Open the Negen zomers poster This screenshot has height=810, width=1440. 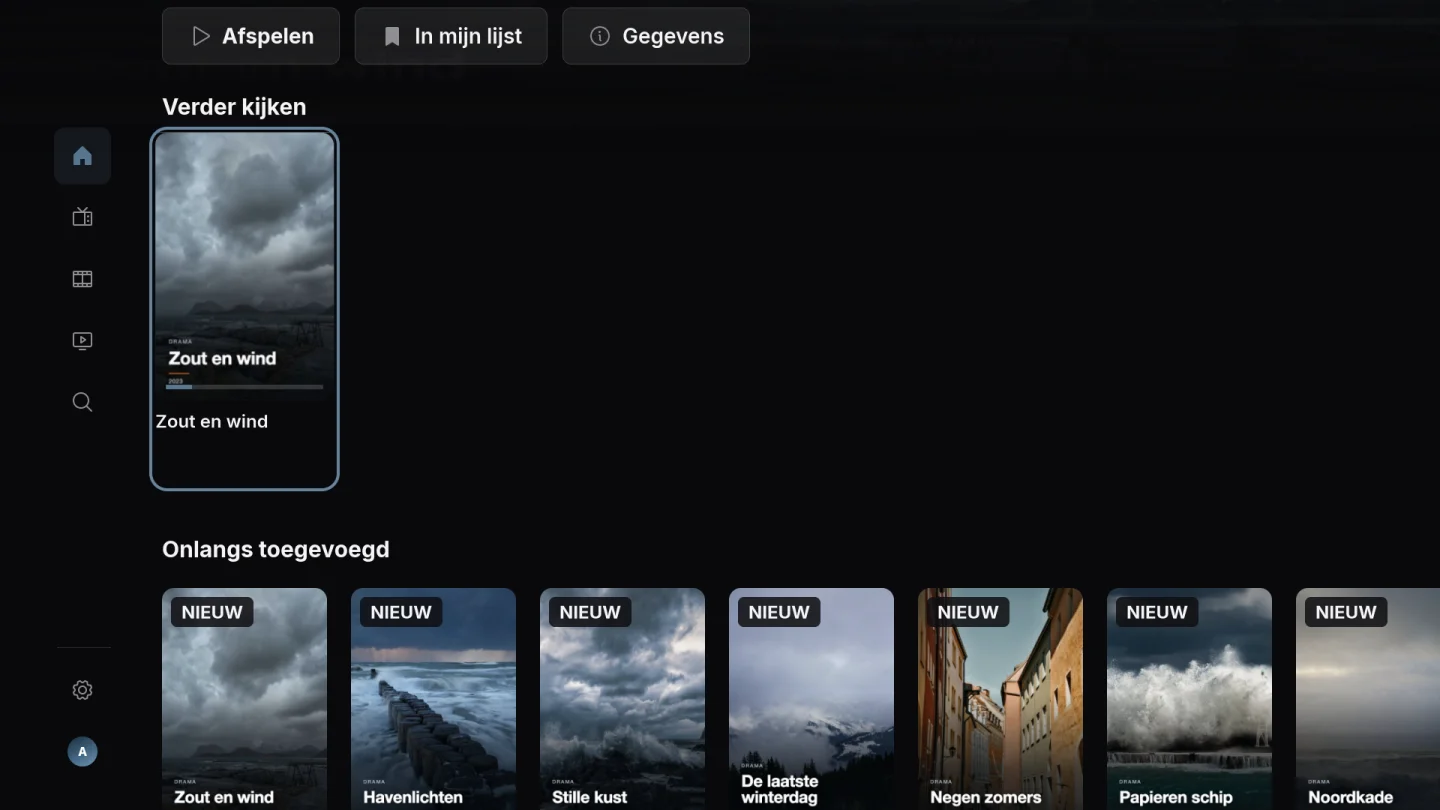pos(1000,699)
